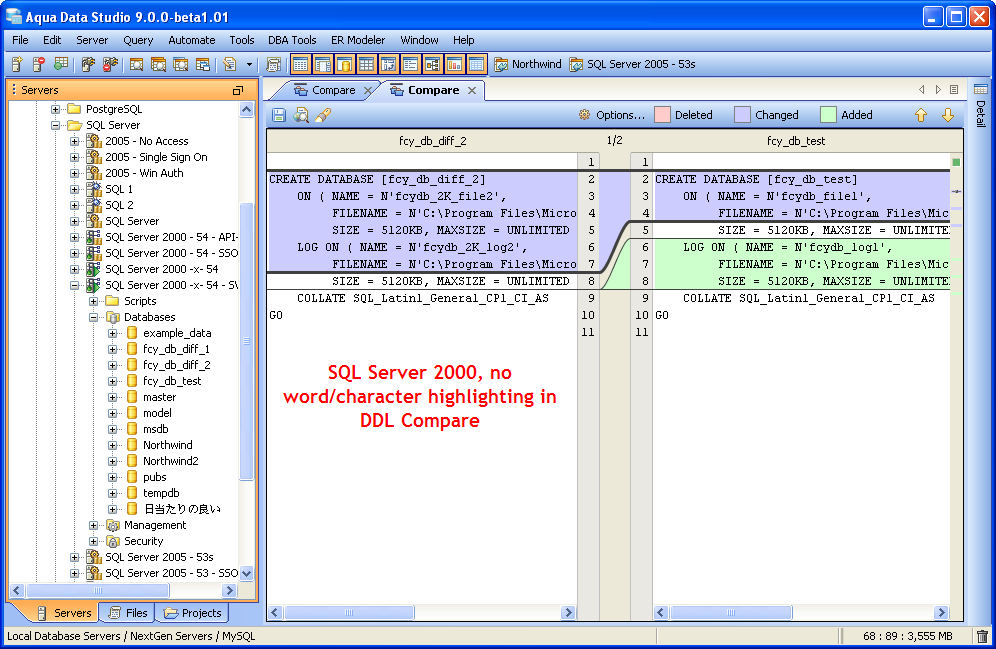Go to previous difference with up arrow
The image size is (996, 649).
(x=921, y=115)
